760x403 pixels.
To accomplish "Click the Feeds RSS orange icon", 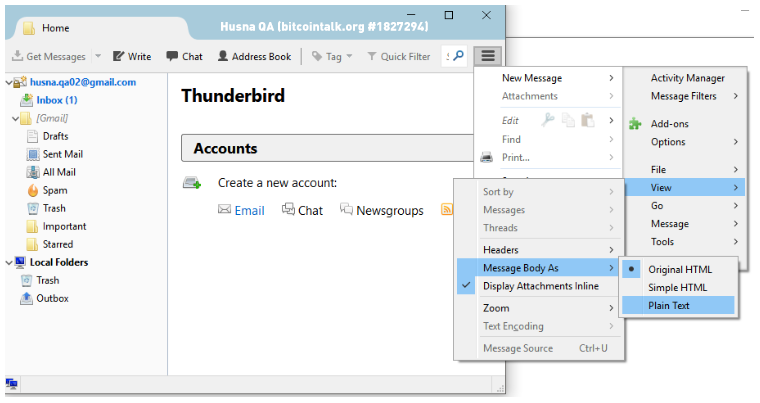I will (x=446, y=209).
